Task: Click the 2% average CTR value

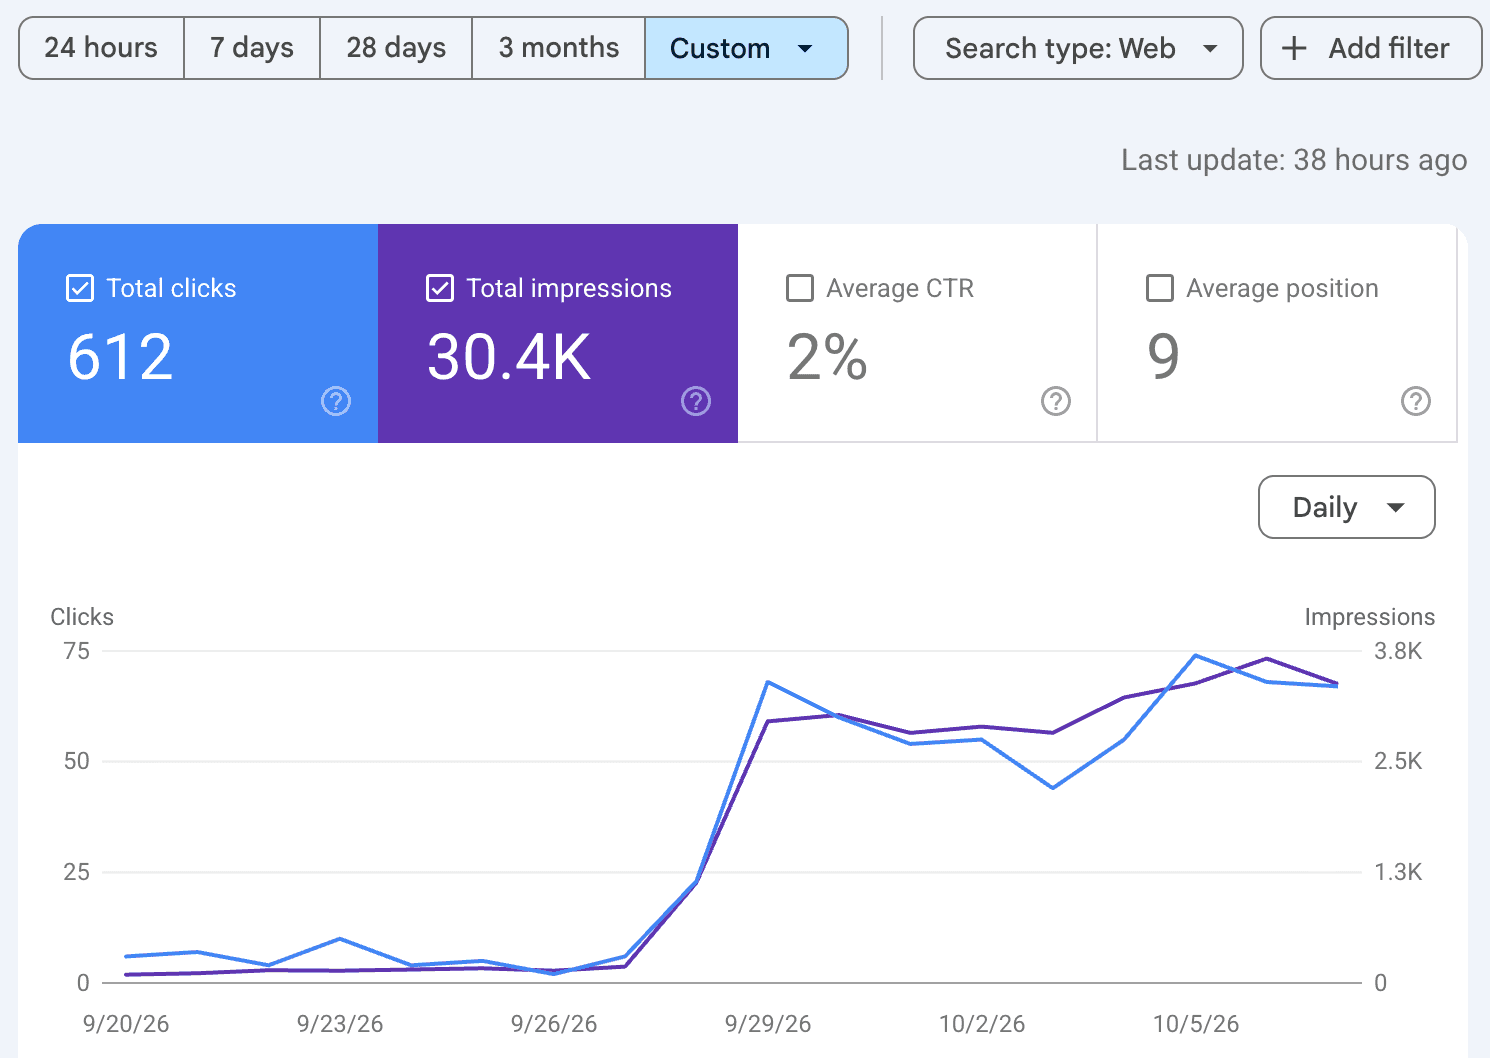Action: (827, 357)
